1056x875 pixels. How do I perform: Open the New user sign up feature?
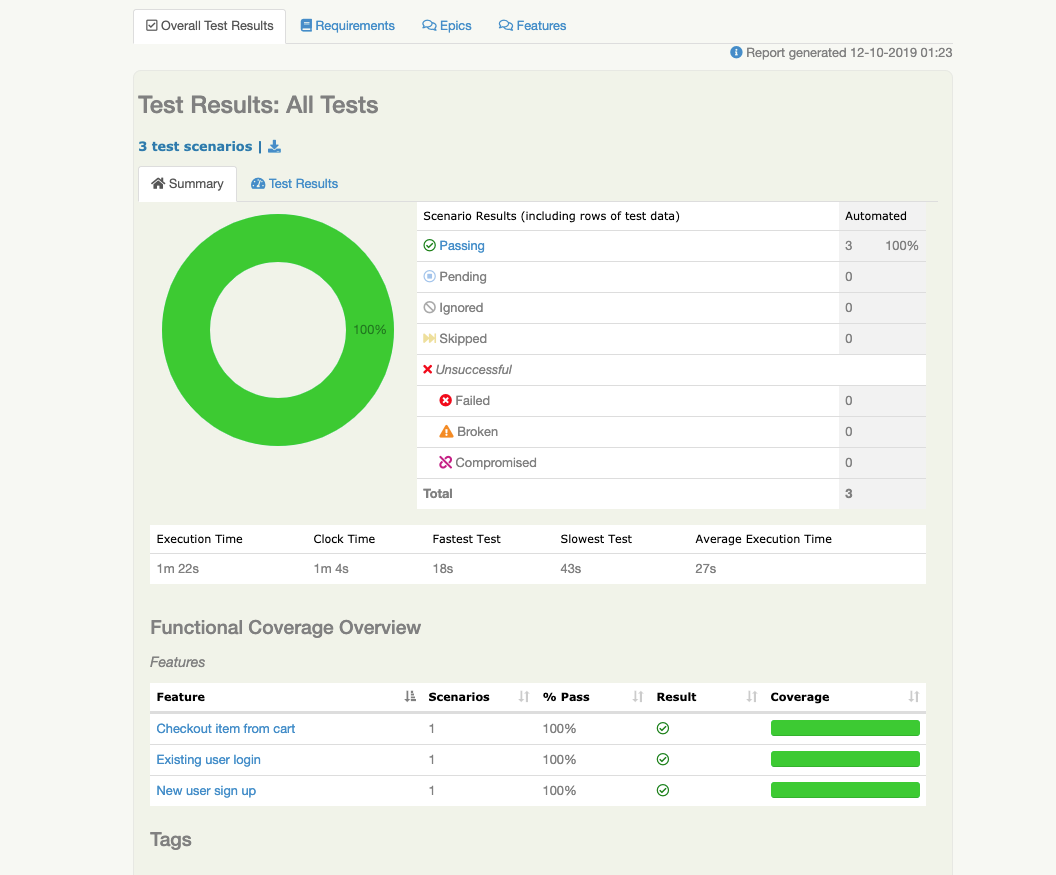click(x=206, y=791)
